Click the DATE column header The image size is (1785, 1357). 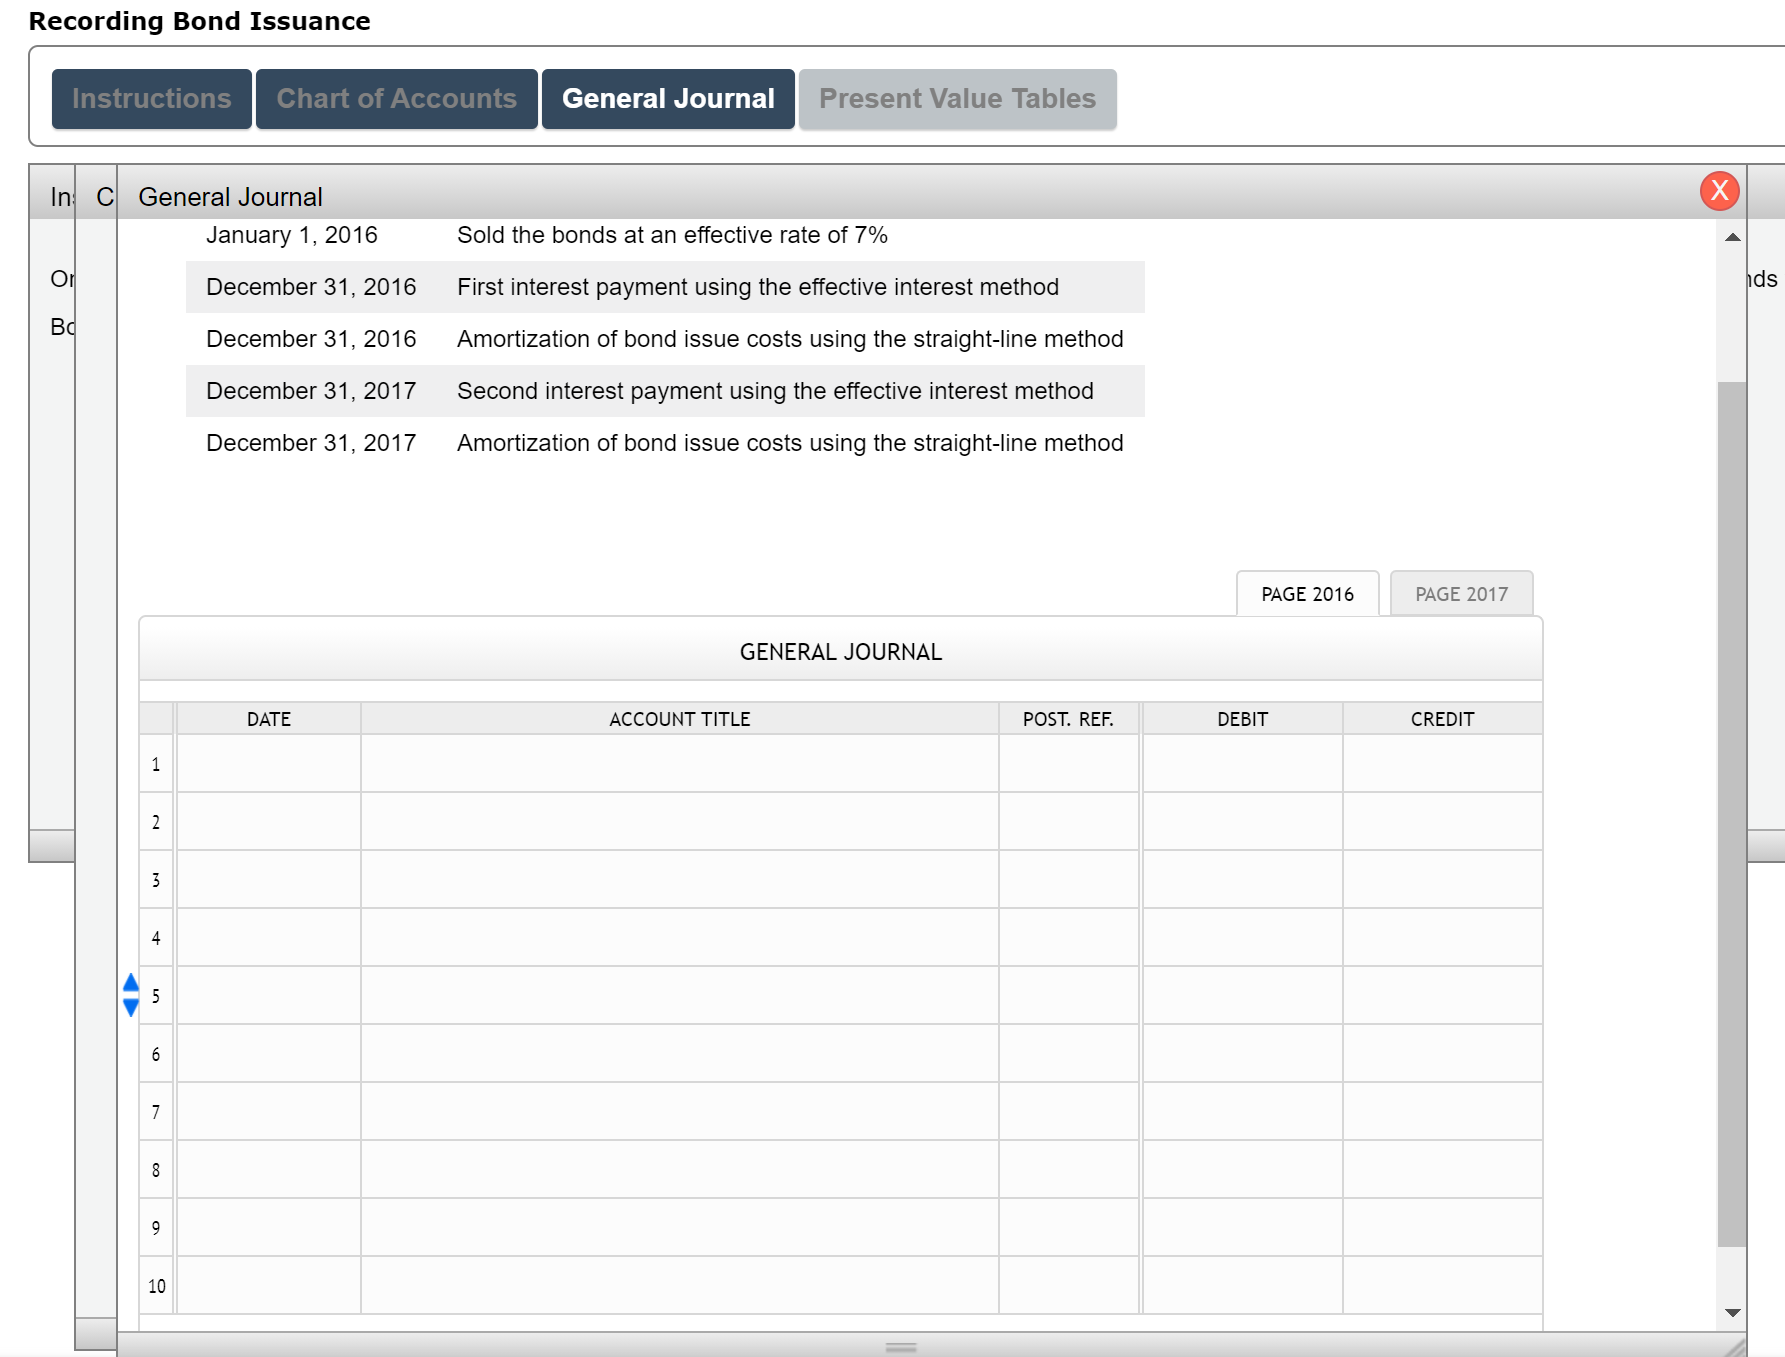click(x=269, y=719)
